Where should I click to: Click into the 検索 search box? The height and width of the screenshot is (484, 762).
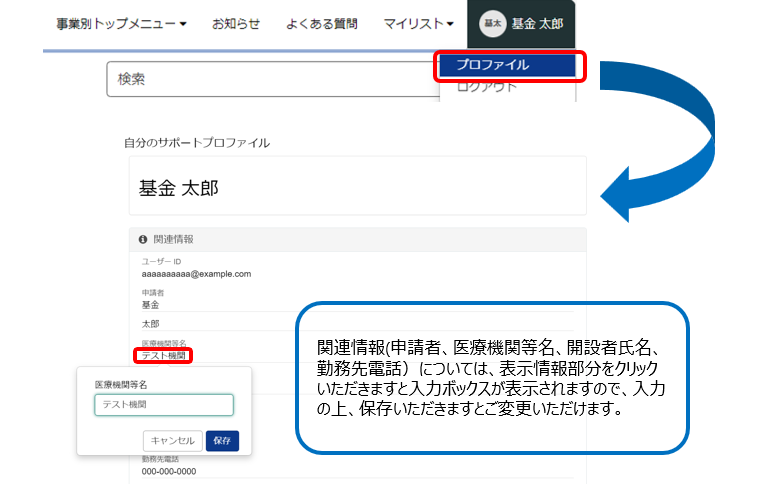point(270,79)
